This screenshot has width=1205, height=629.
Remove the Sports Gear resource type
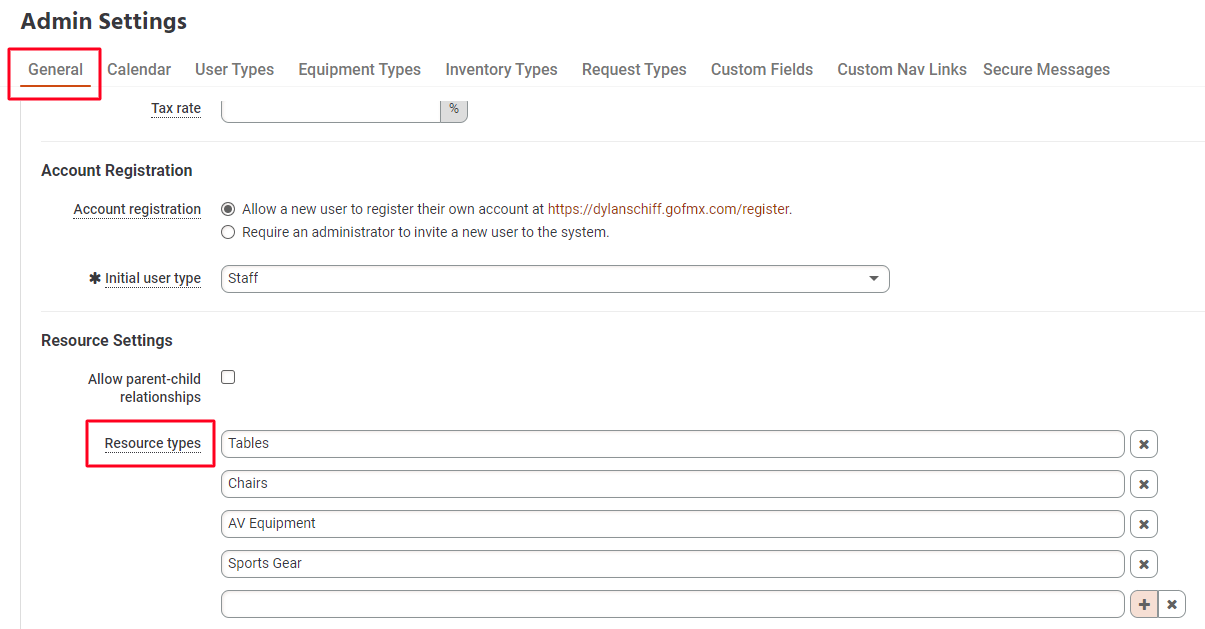pos(1143,563)
